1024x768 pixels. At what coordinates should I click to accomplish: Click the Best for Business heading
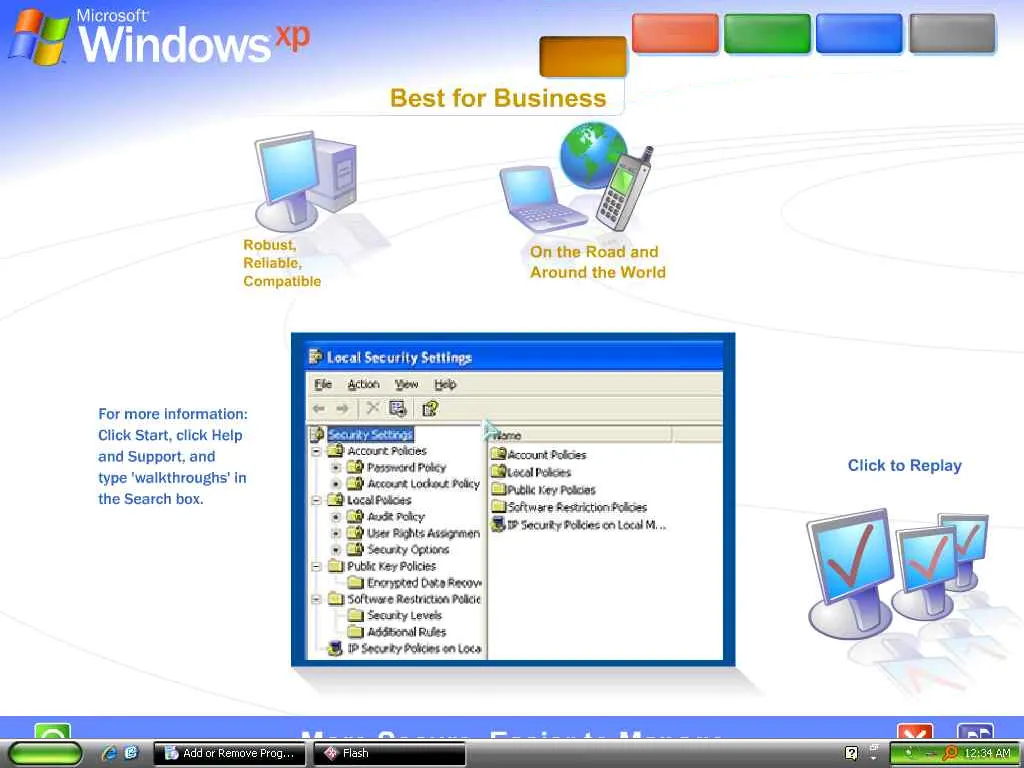[x=498, y=98]
